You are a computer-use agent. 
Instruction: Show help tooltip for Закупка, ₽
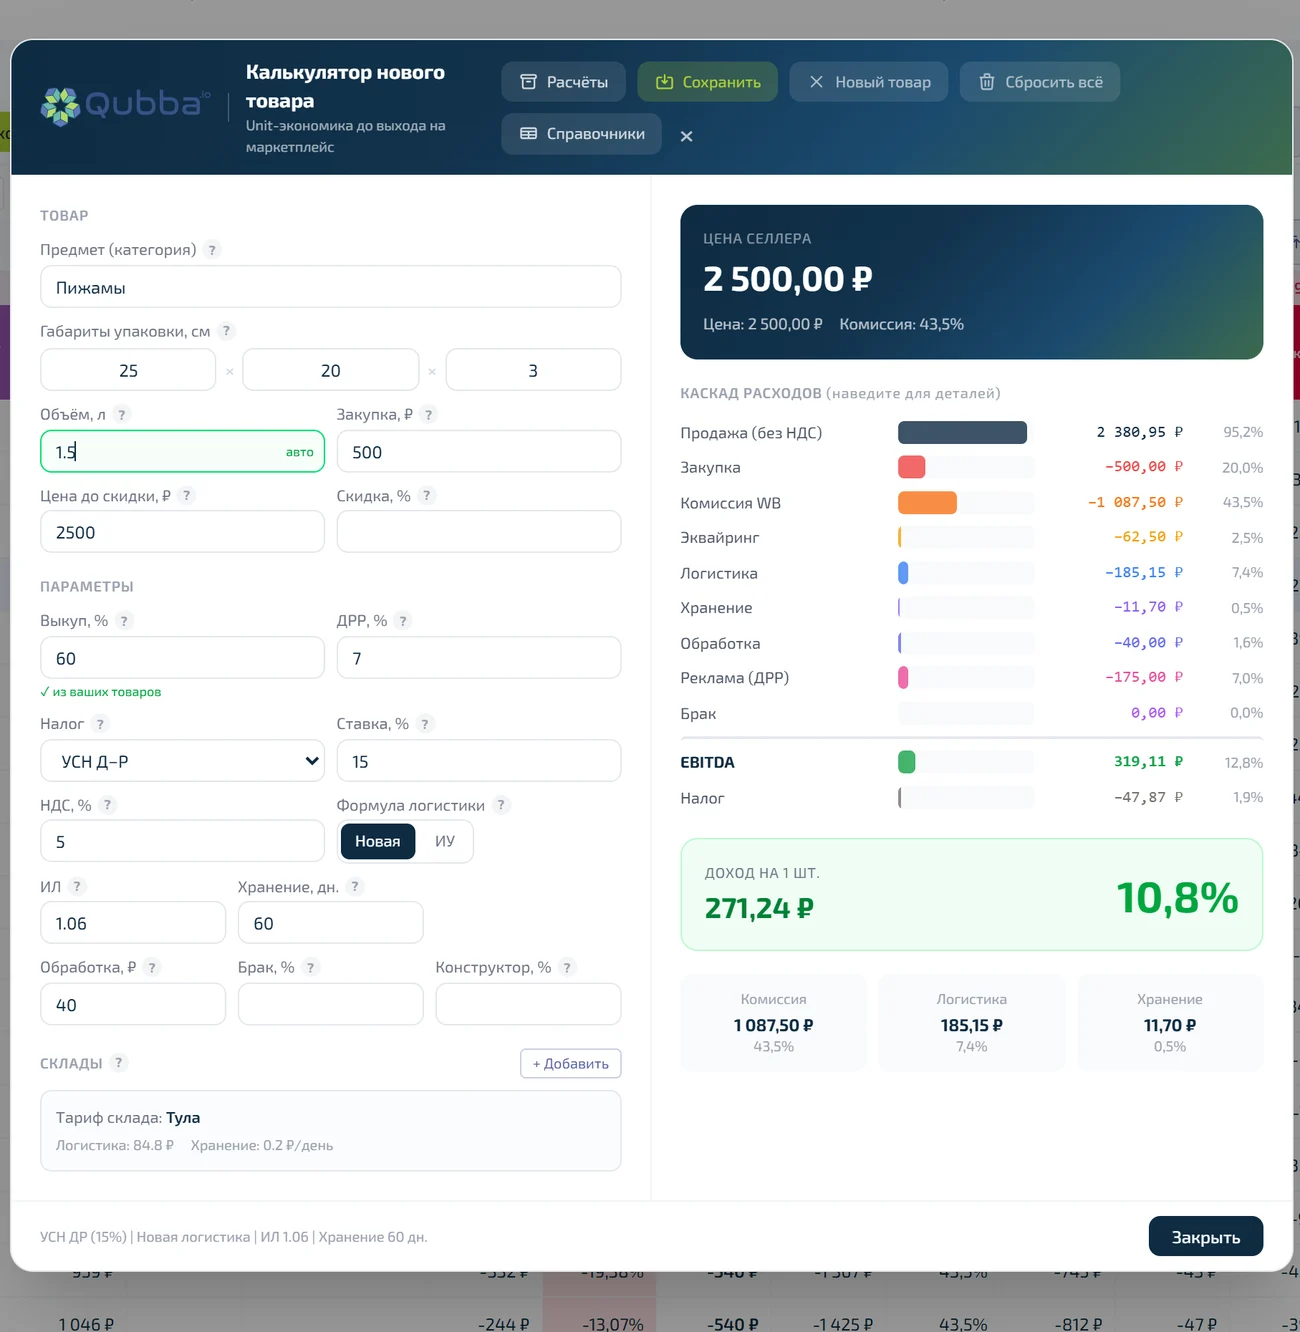(428, 414)
